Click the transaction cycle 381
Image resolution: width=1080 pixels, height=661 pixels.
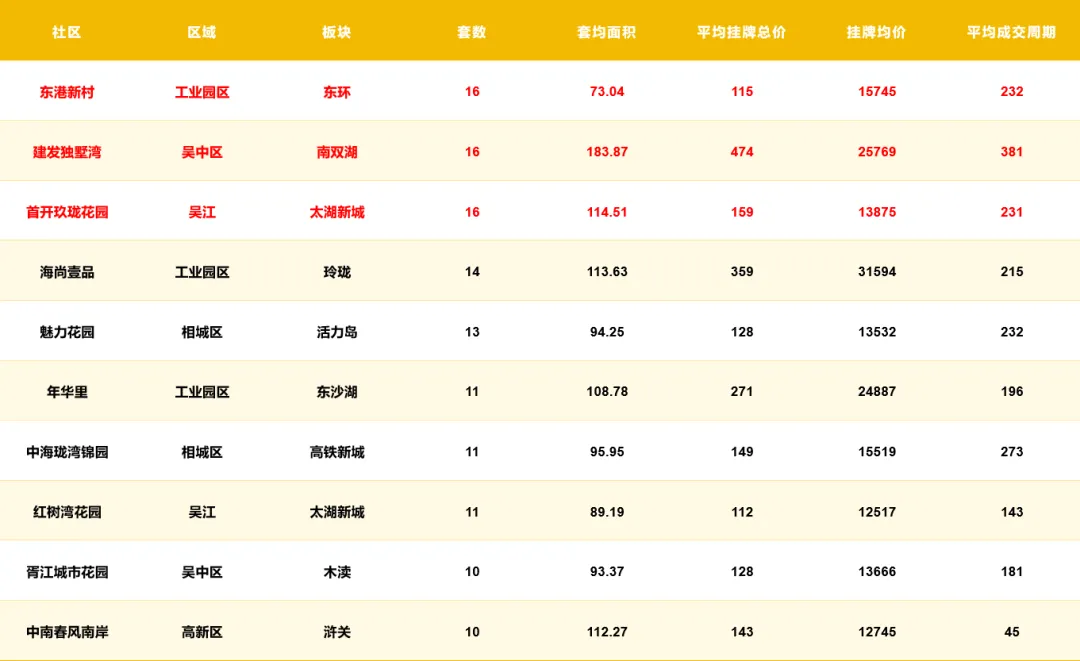click(1012, 151)
